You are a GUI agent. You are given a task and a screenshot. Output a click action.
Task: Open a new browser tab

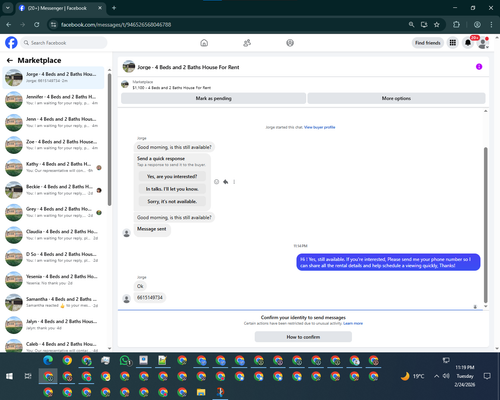coord(114,8)
